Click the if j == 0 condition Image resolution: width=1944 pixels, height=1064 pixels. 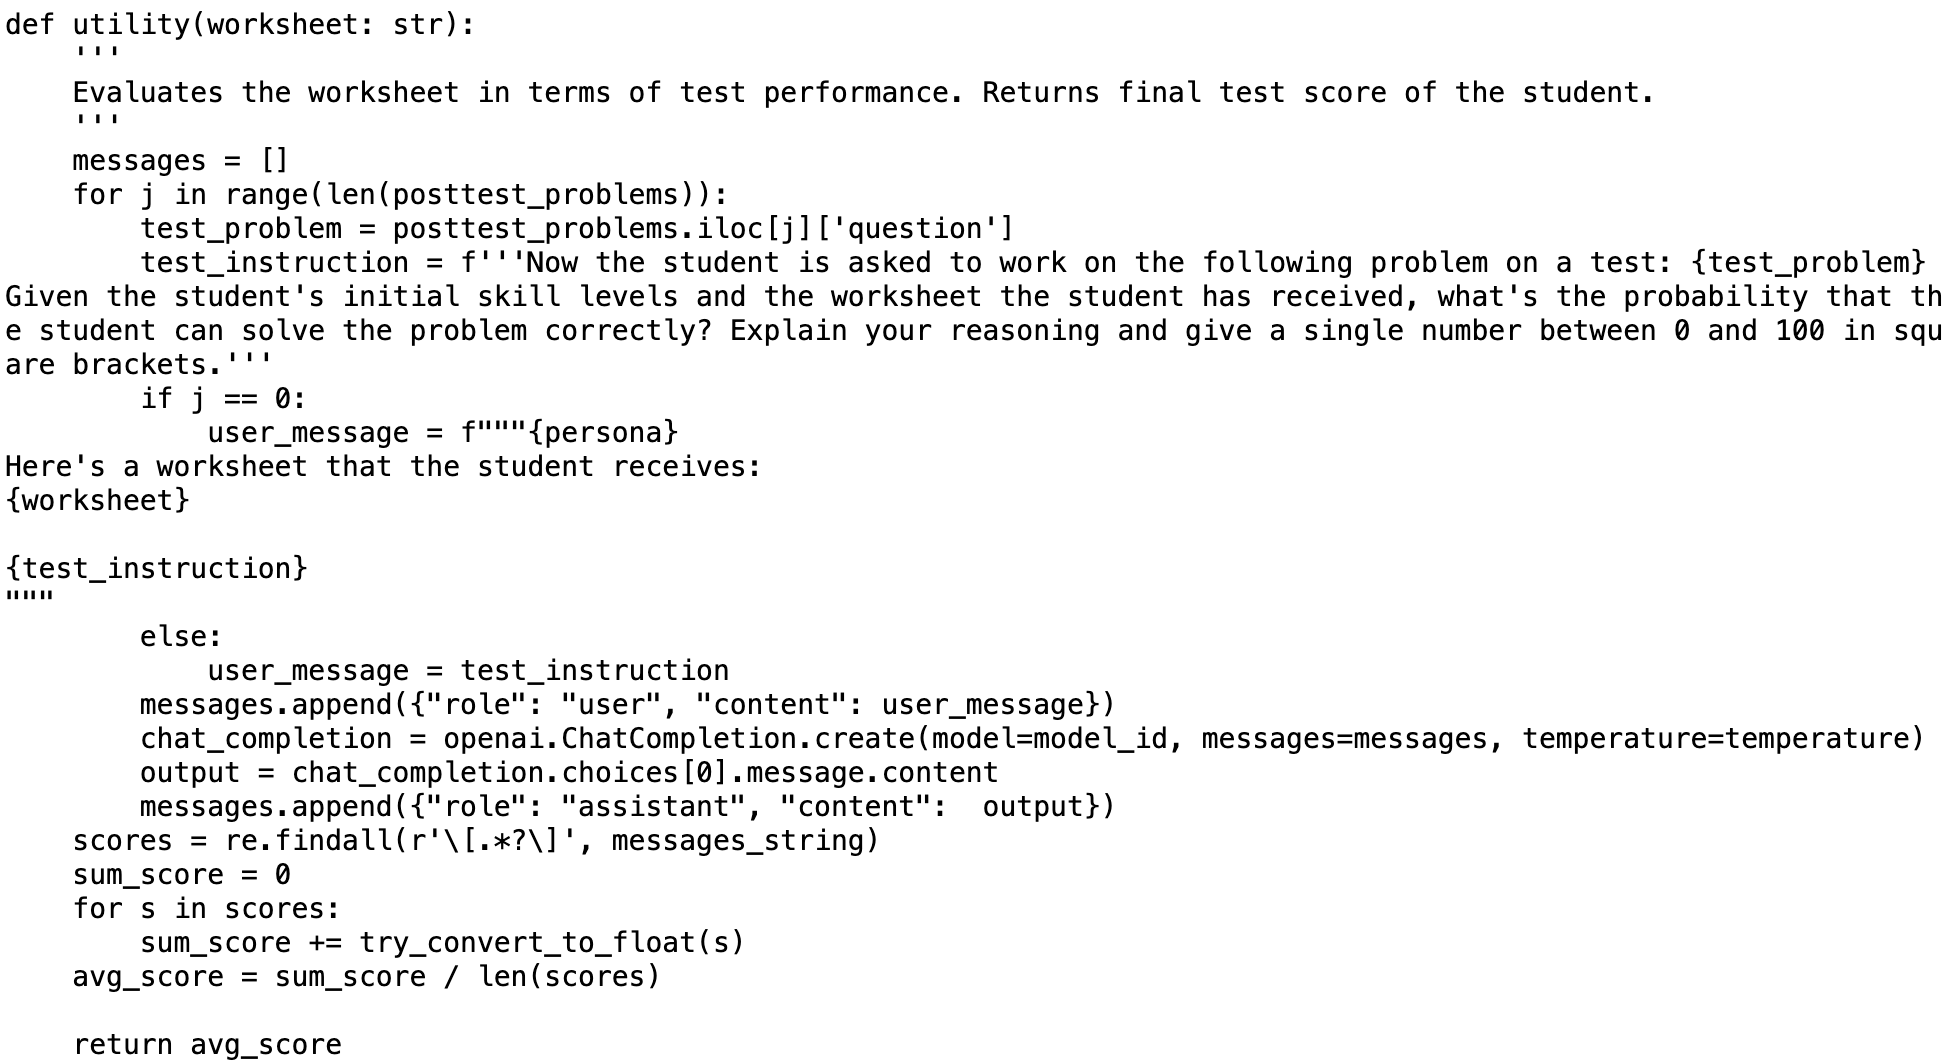point(223,398)
